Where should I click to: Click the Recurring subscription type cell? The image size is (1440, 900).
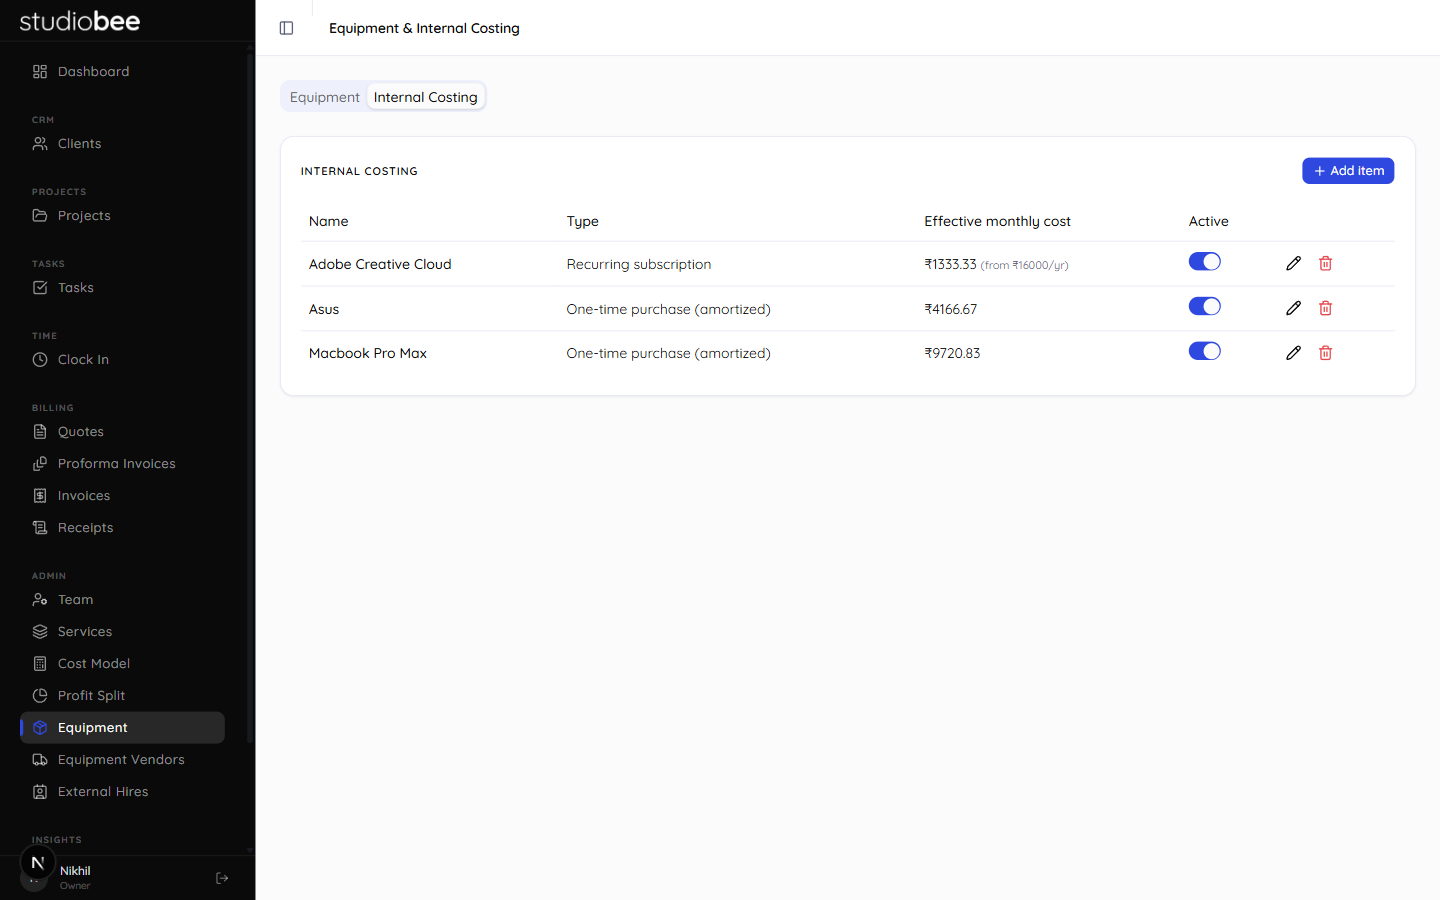click(x=639, y=264)
